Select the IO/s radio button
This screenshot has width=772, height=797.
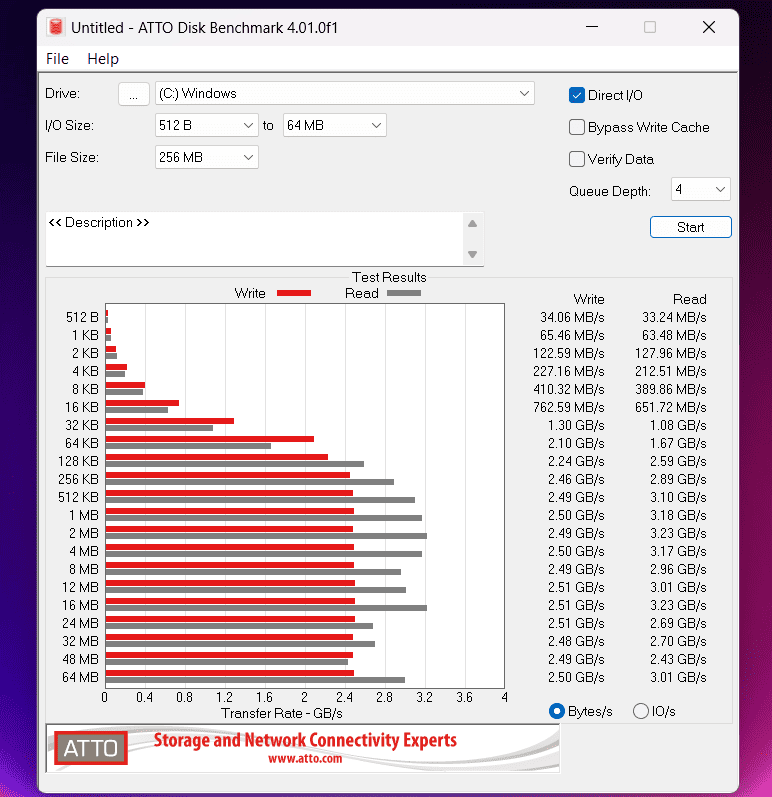[x=641, y=711]
